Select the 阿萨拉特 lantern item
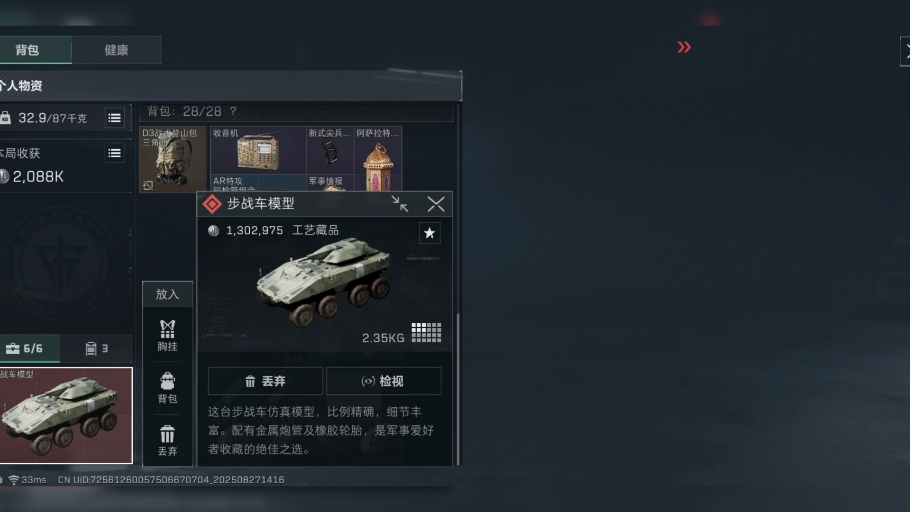Viewport: 910px width, 512px height. [x=378, y=159]
